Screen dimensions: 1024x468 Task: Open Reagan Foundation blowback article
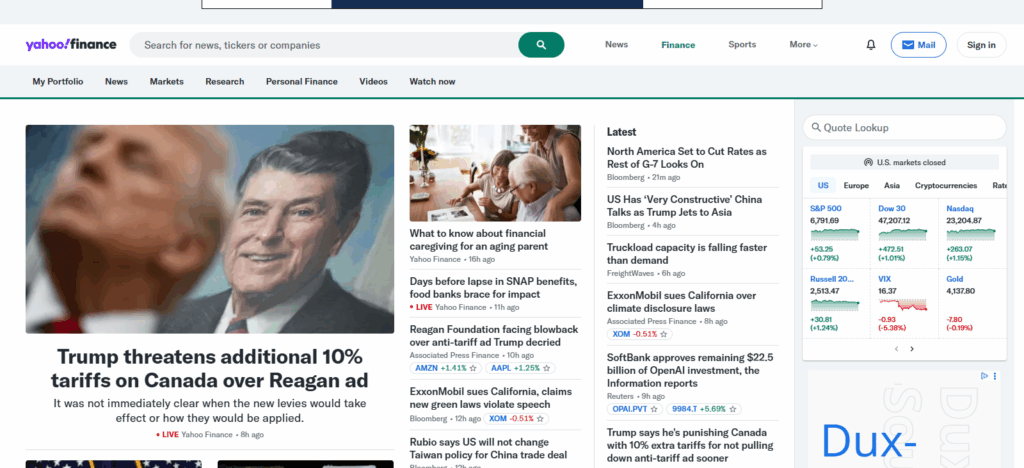coord(494,335)
